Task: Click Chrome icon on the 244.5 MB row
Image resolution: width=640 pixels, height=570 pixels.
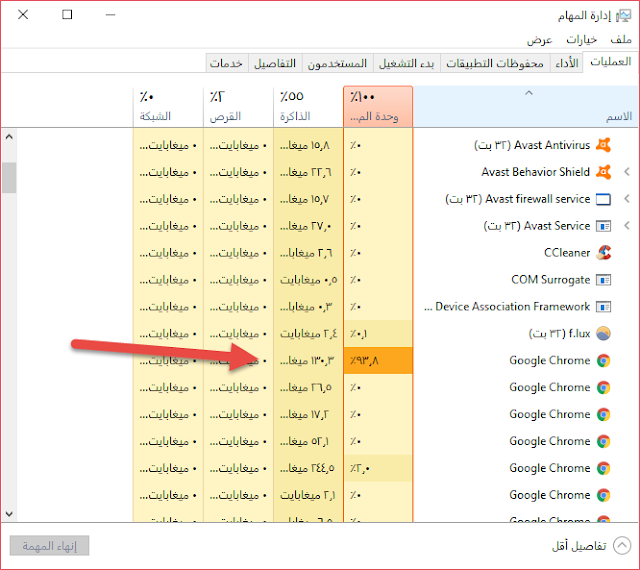Action: coord(603,468)
